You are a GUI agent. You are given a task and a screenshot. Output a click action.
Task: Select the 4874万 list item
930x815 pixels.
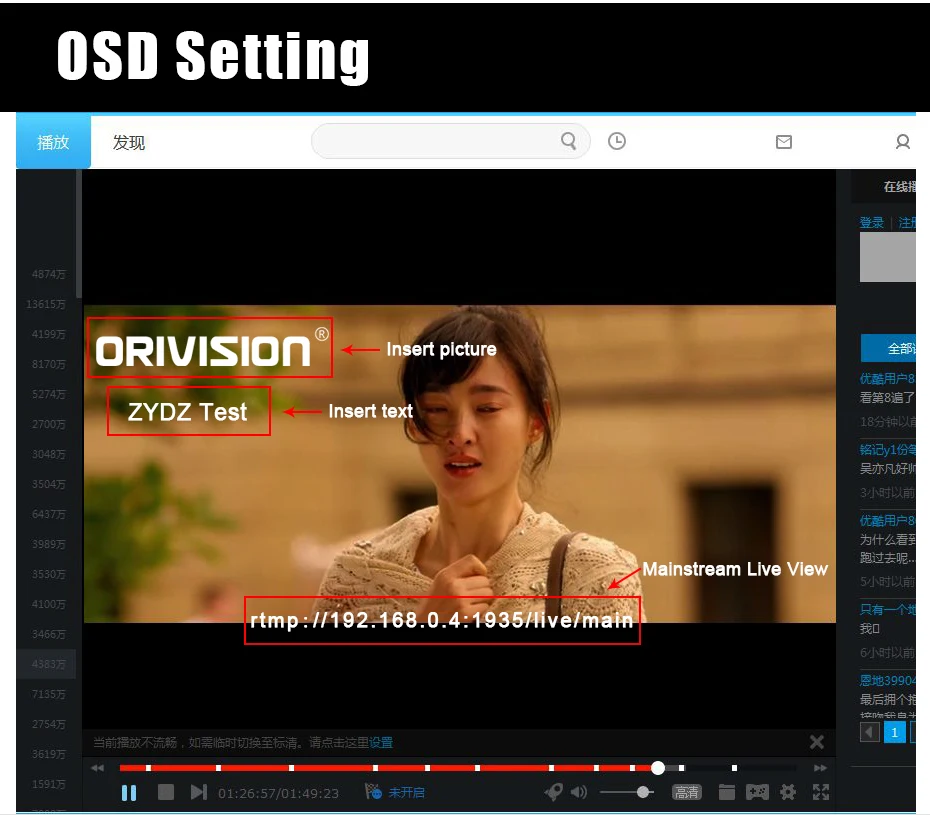pyautogui.click(x=49, y=274)
